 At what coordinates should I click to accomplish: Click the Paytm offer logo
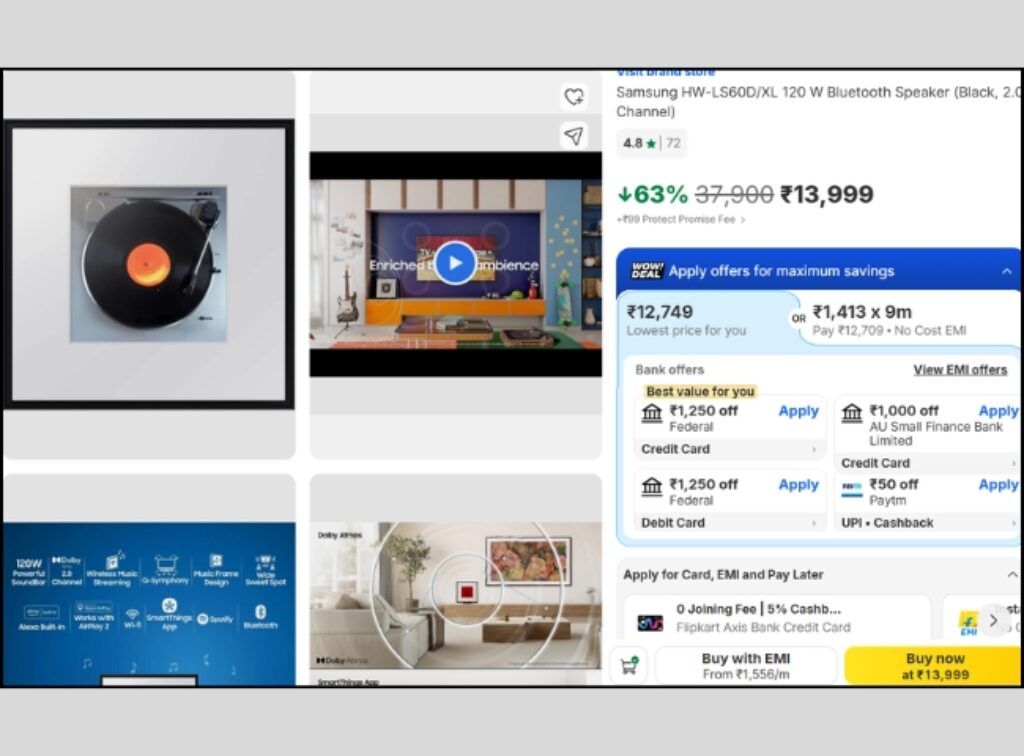[x=852, y=488]
